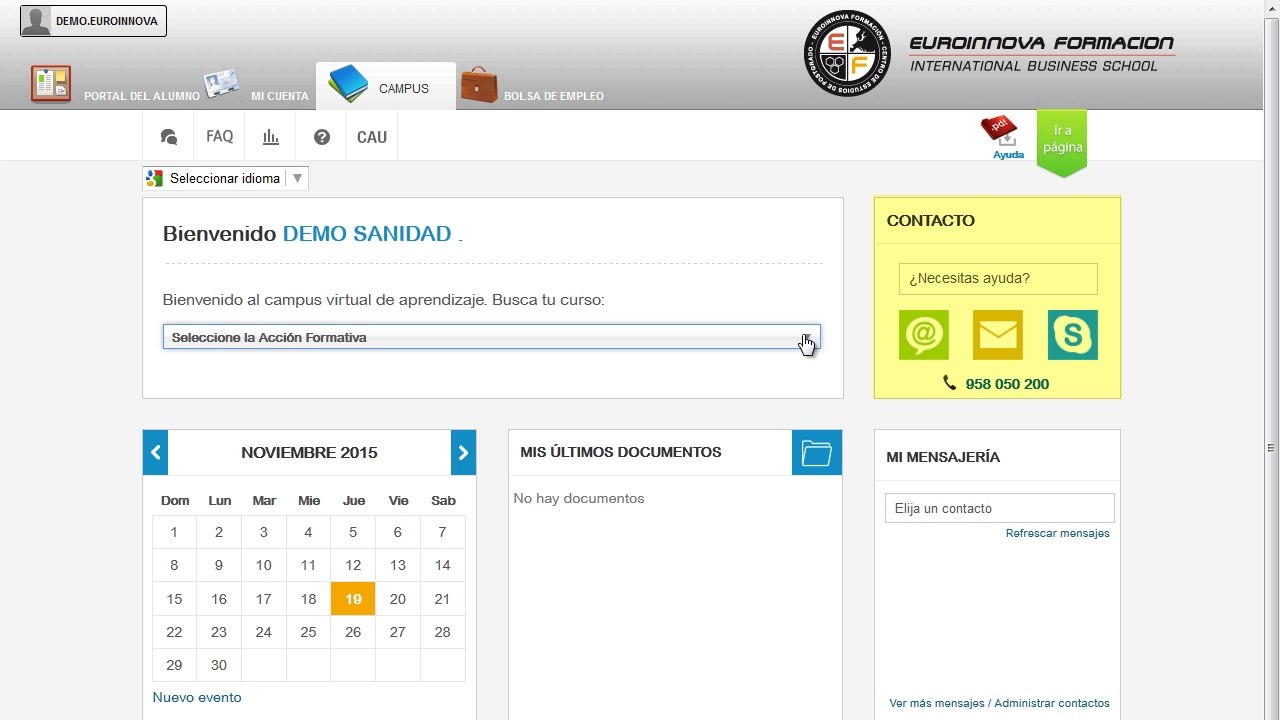Go to previous month in calendar
The height and width of the screenshot is (720, 1280).
(156, 452)
